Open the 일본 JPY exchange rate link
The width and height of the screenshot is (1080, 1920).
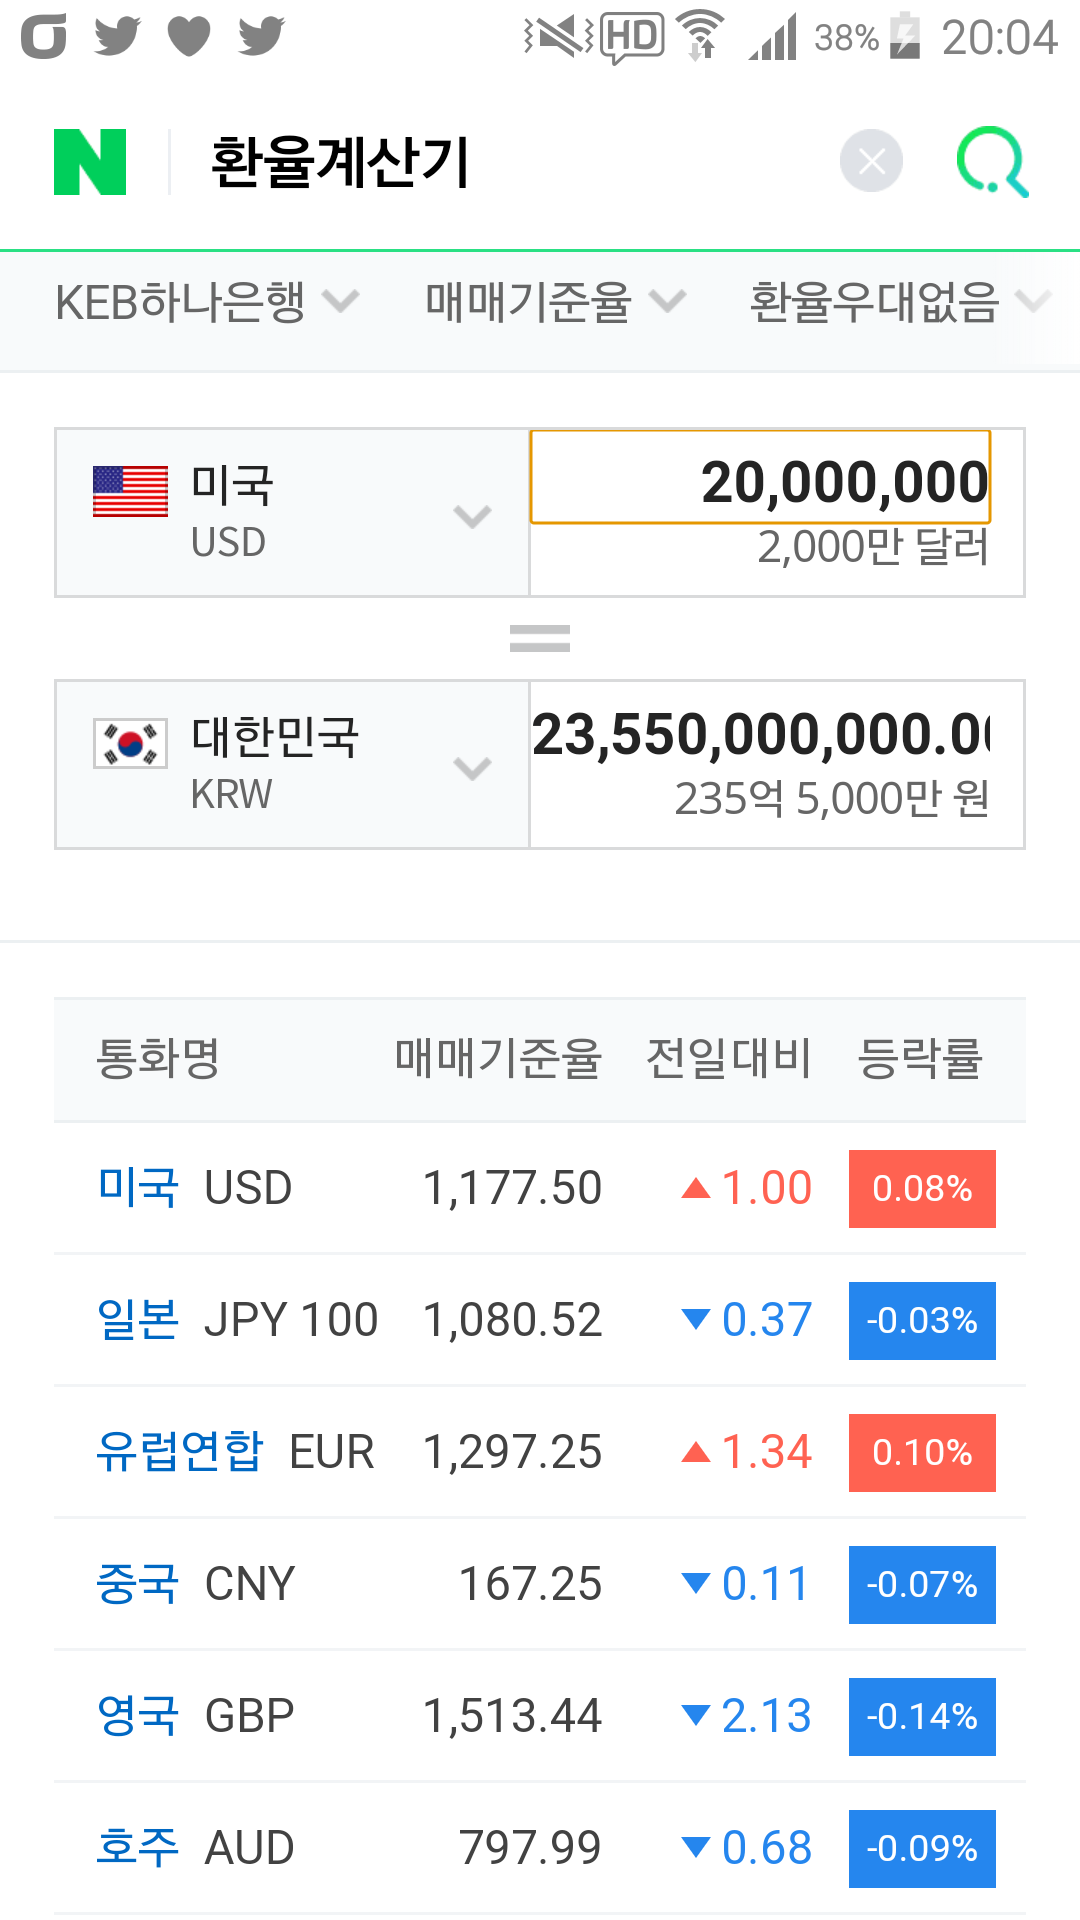coord(138,1320)
